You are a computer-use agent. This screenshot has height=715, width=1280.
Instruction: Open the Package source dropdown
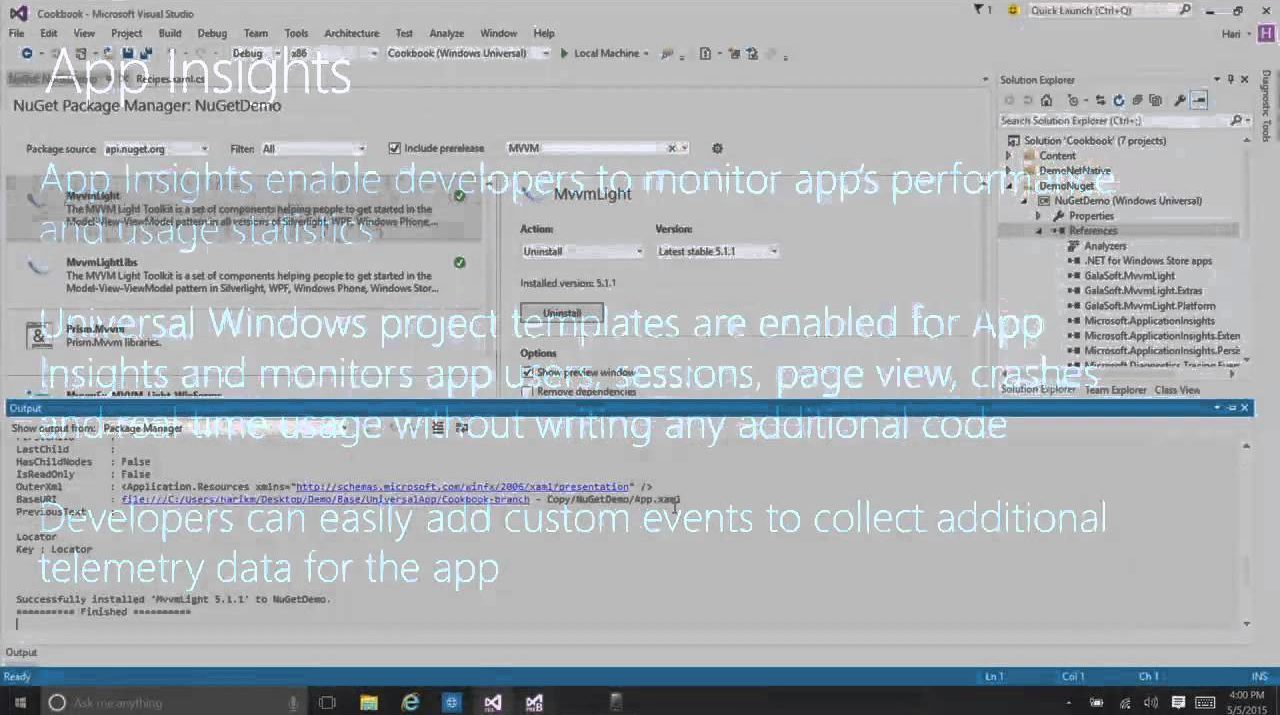coord(156,149)
